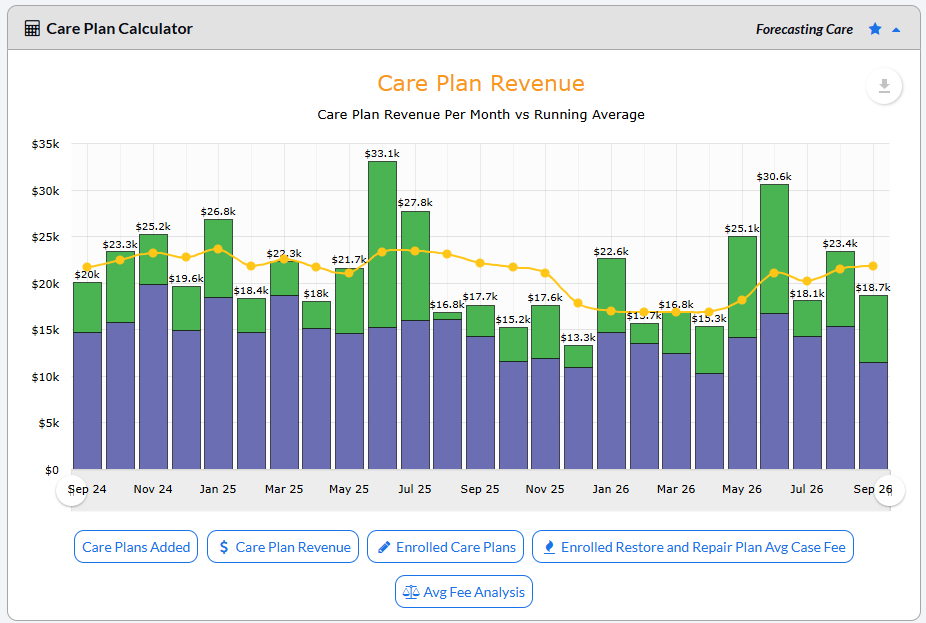The width and height of the screenshot is (926, 623).
Task: Click the calculator icon beside Care Plan Calculator
Action: click(x=32, y=28)
